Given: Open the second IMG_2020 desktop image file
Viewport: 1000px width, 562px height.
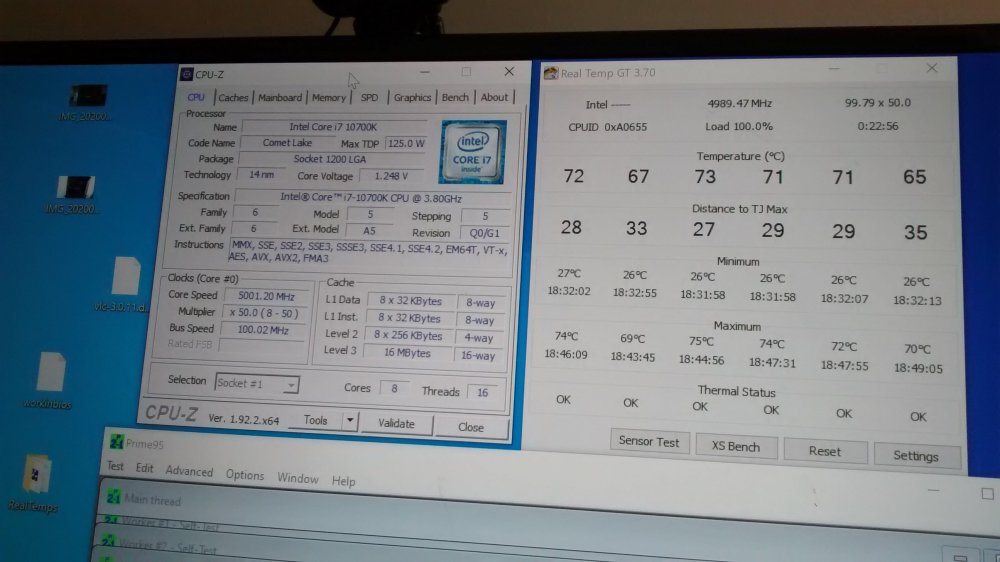Looking at the screenshot, I should [75, 195].
